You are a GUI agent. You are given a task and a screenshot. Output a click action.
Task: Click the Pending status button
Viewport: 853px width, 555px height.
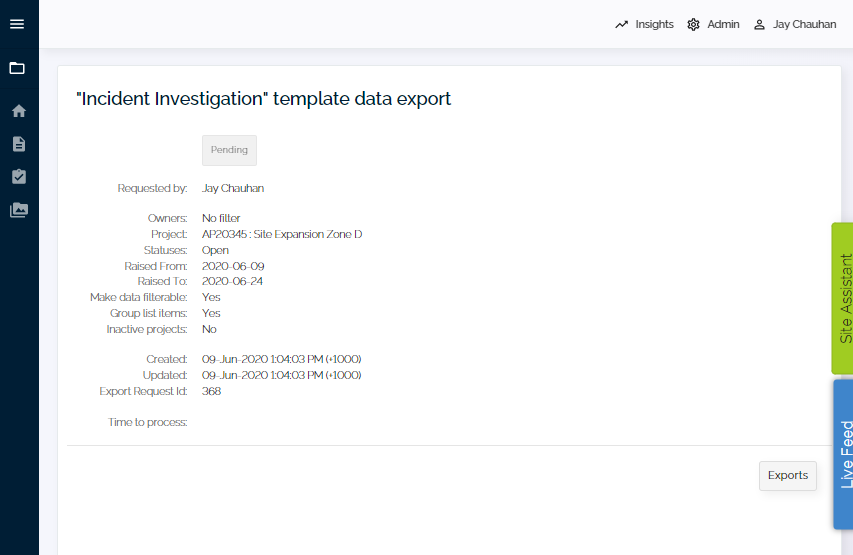click(x=229, y=150)
